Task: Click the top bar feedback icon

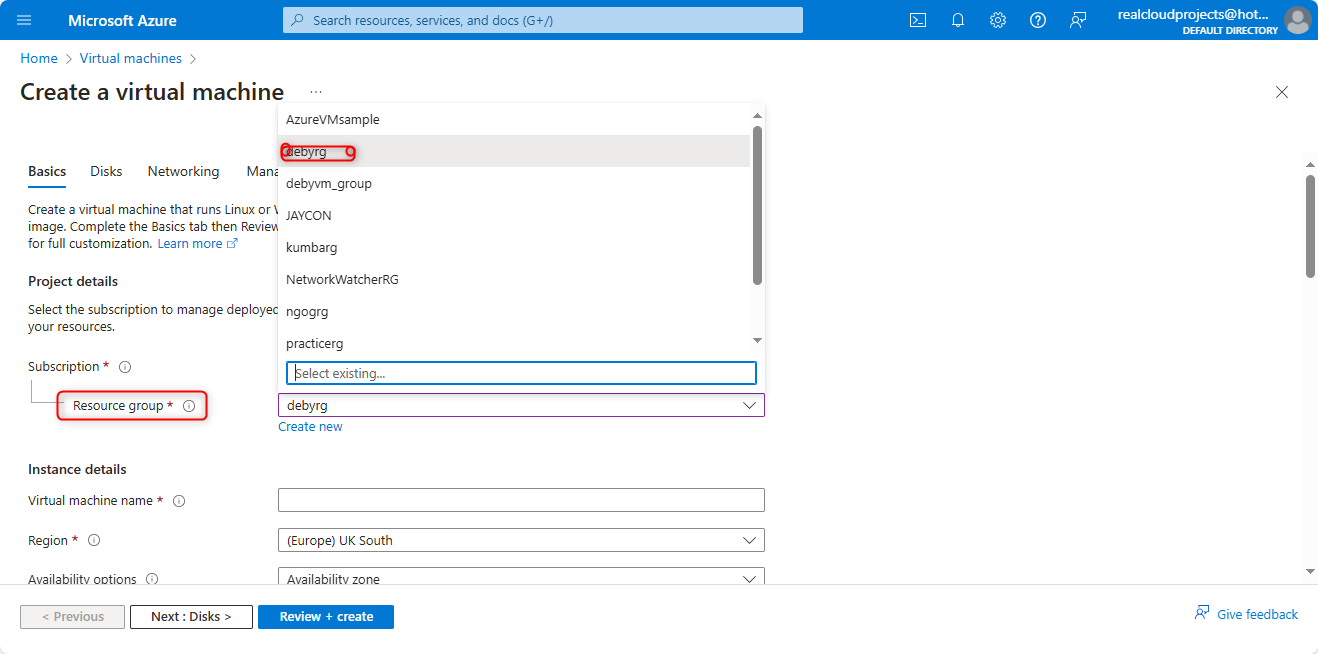Action: click(1077, 20)
